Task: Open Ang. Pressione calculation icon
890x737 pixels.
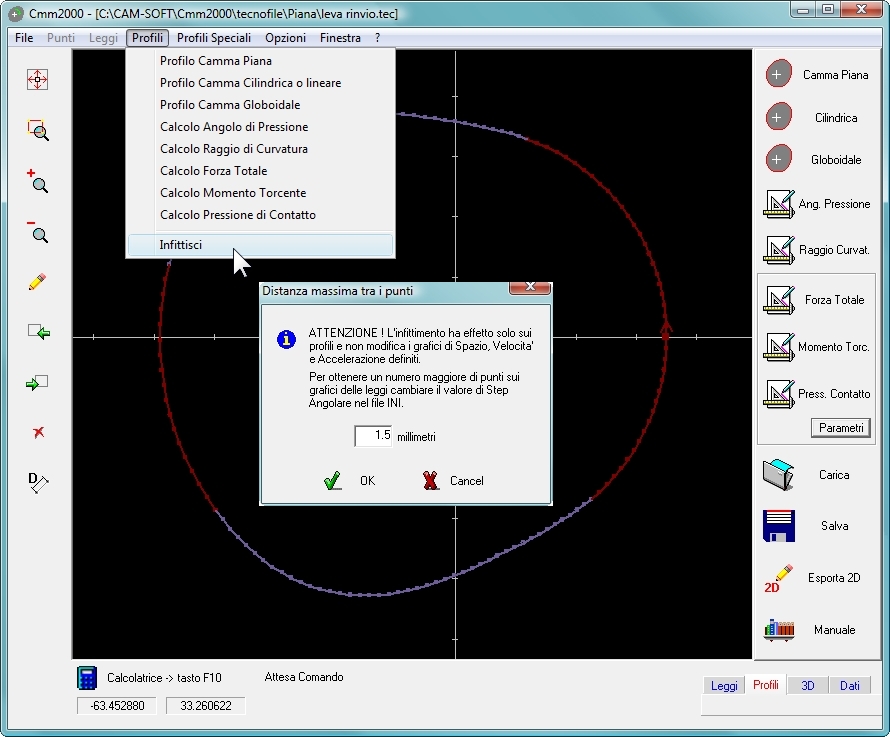Action: (x=779, y=204)
